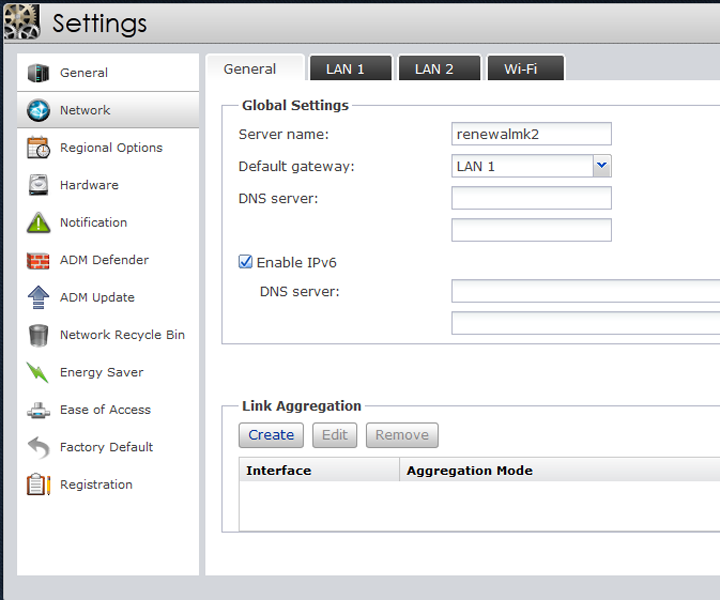Viewport: 720px width, 600px height.
Task: Click the Factory Default undo arrow icon
Action: (38, 447)
